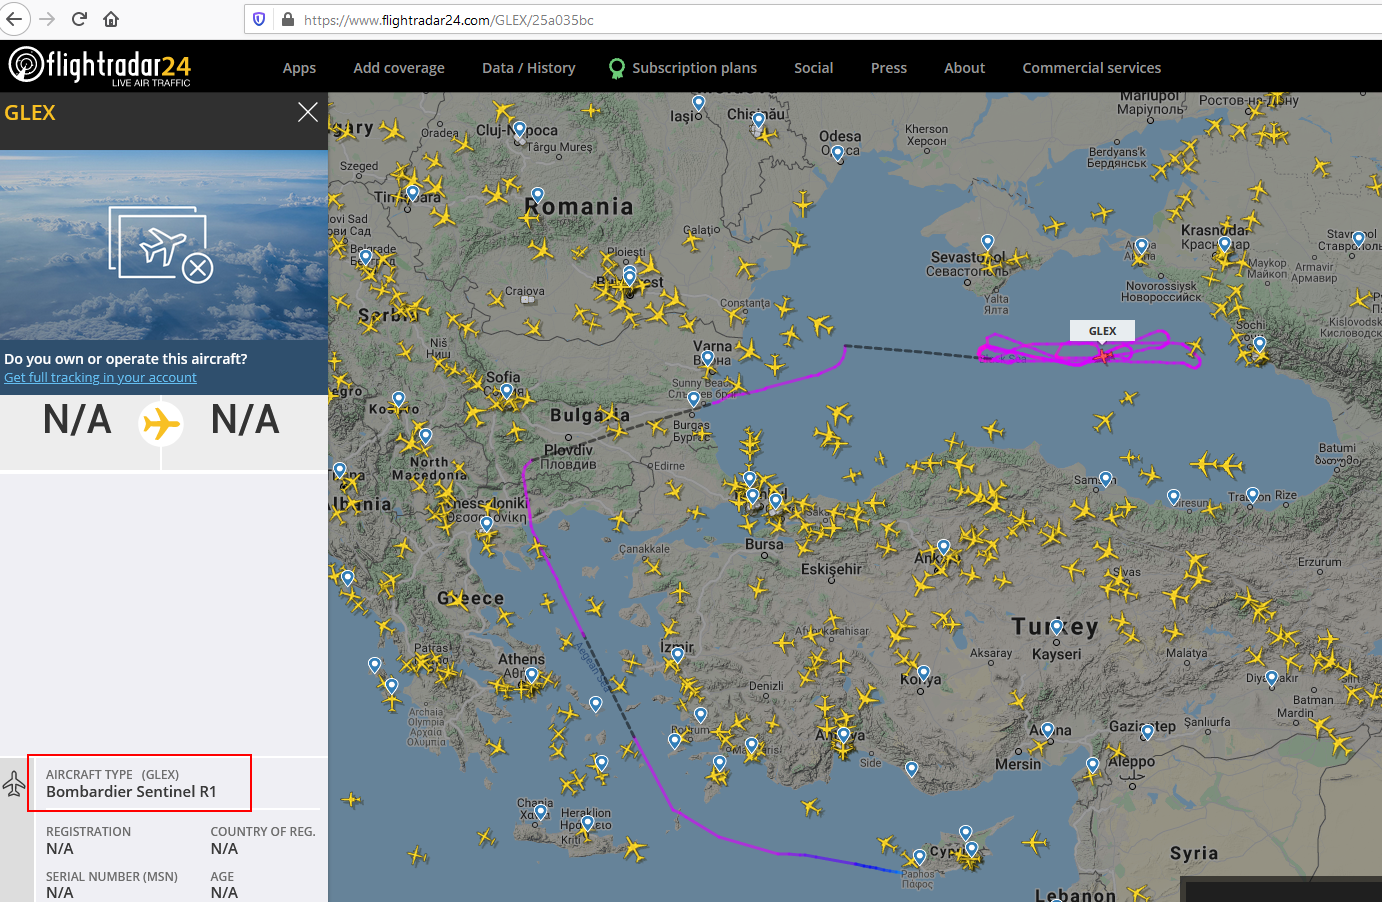Click the airport pin at Iași
Screen dimensions: 1382x902
[x=699, y=103]
